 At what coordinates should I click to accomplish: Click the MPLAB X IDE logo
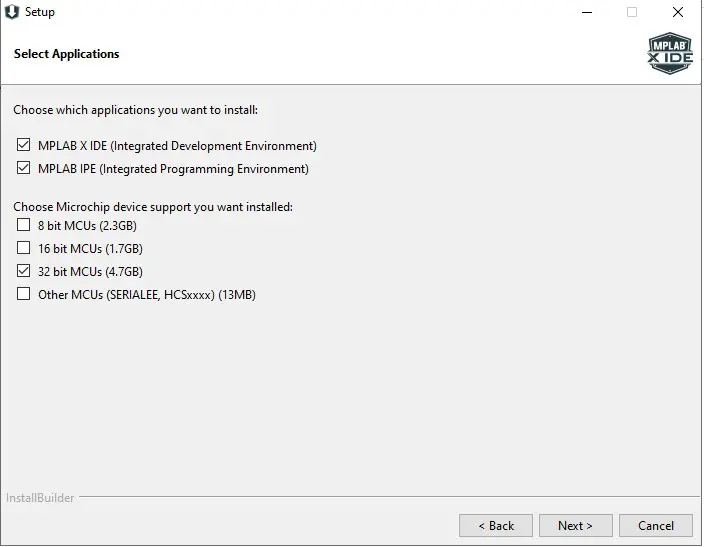(670, 53)
